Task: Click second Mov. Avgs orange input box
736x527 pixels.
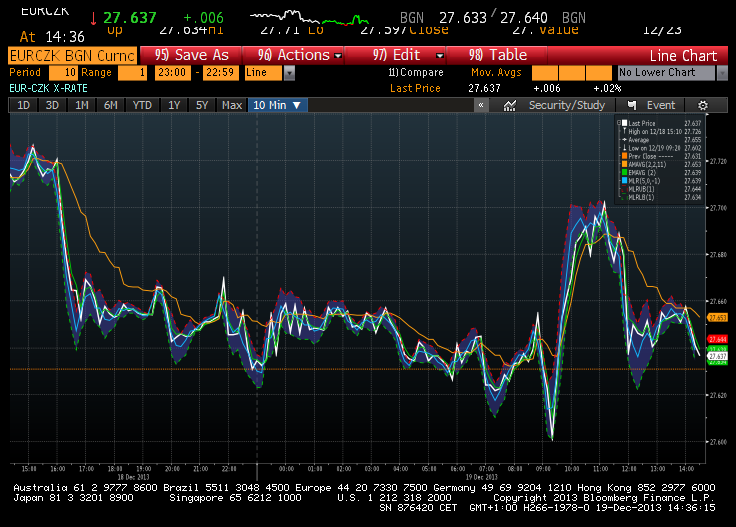Action: coord(572,73)
